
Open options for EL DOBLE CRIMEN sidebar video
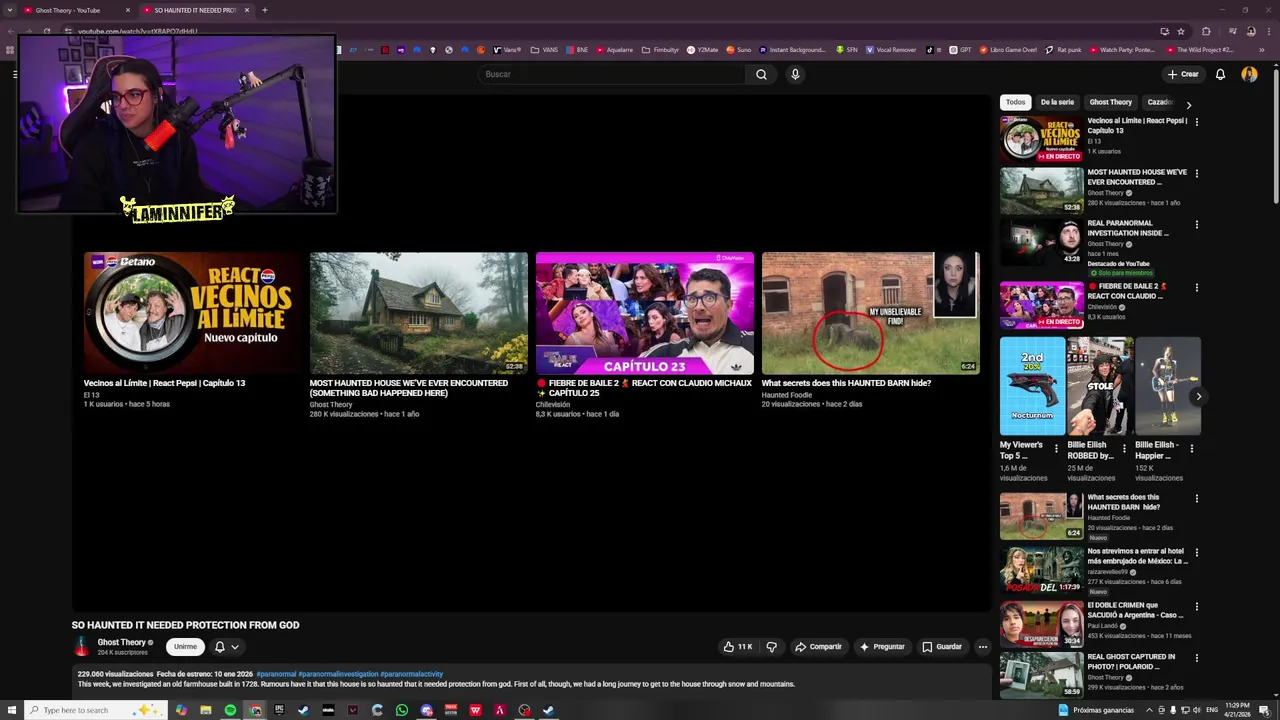(1196, 606)
